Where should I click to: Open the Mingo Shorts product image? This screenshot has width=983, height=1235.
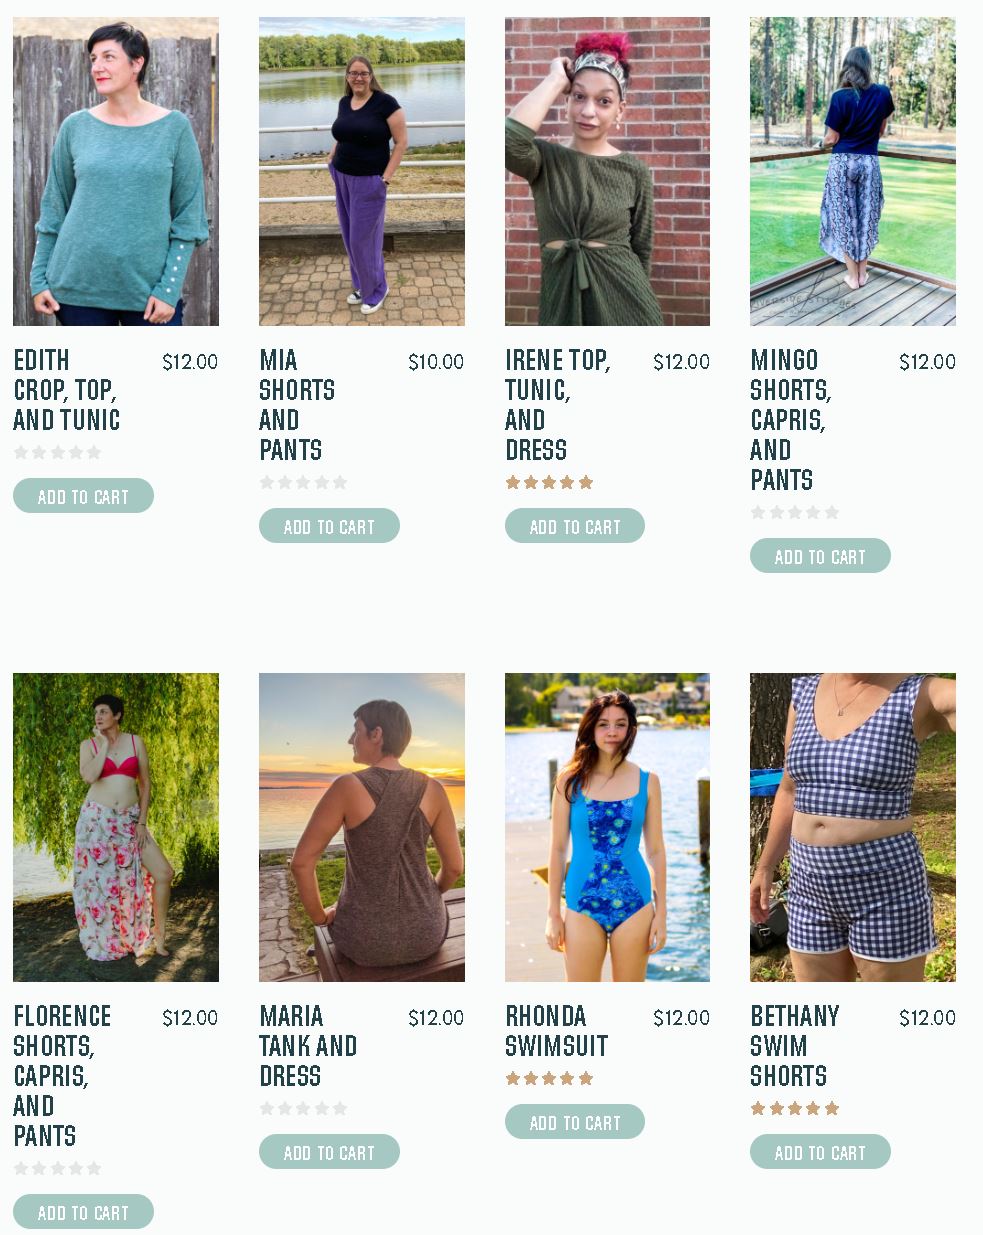tap(853, 171)
